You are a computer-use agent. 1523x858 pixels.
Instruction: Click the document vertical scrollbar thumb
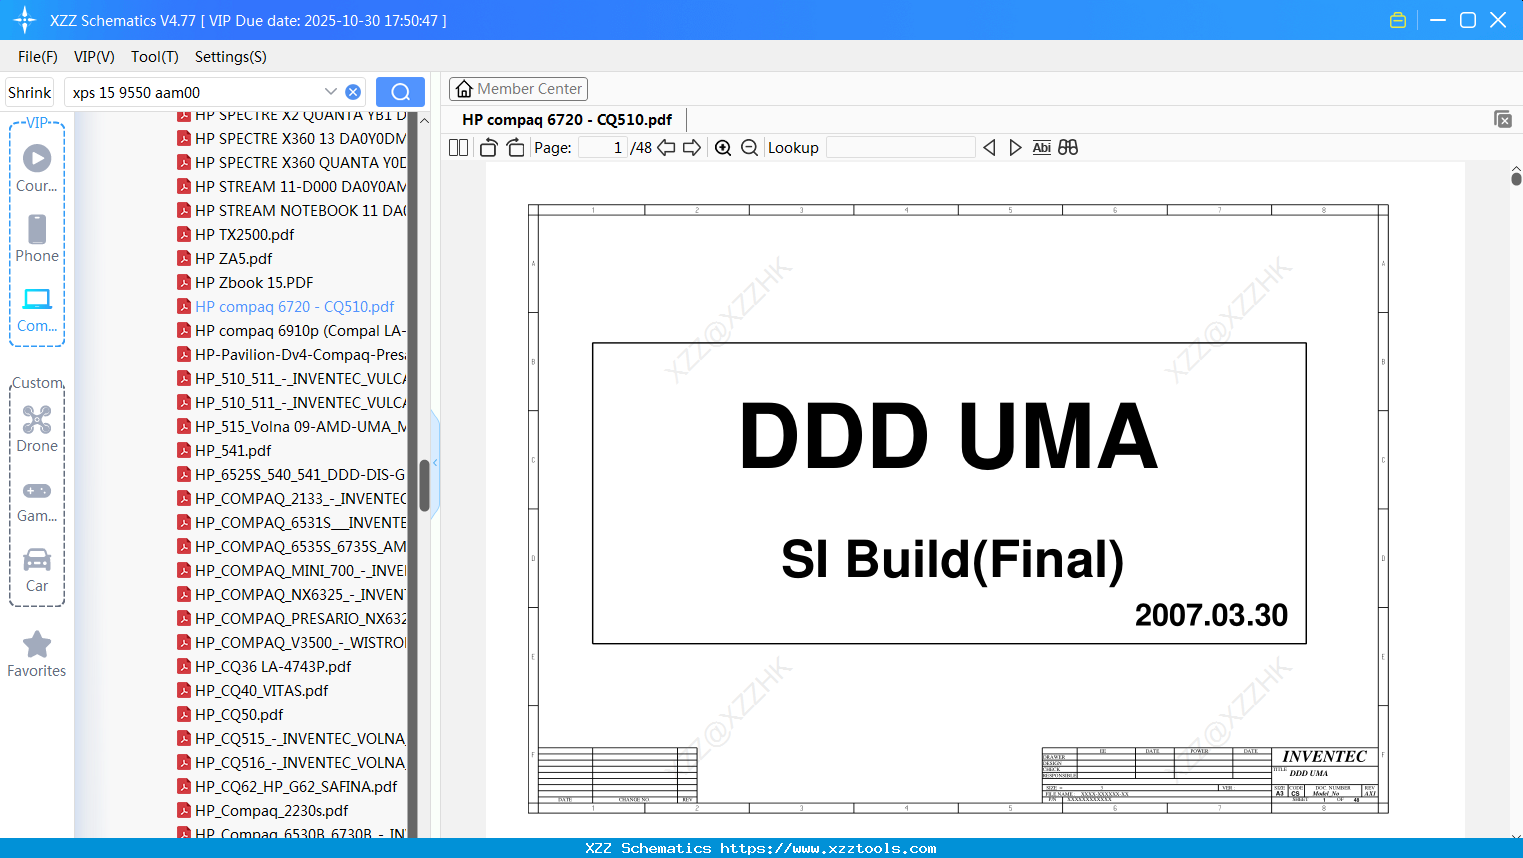(1516, 179)
